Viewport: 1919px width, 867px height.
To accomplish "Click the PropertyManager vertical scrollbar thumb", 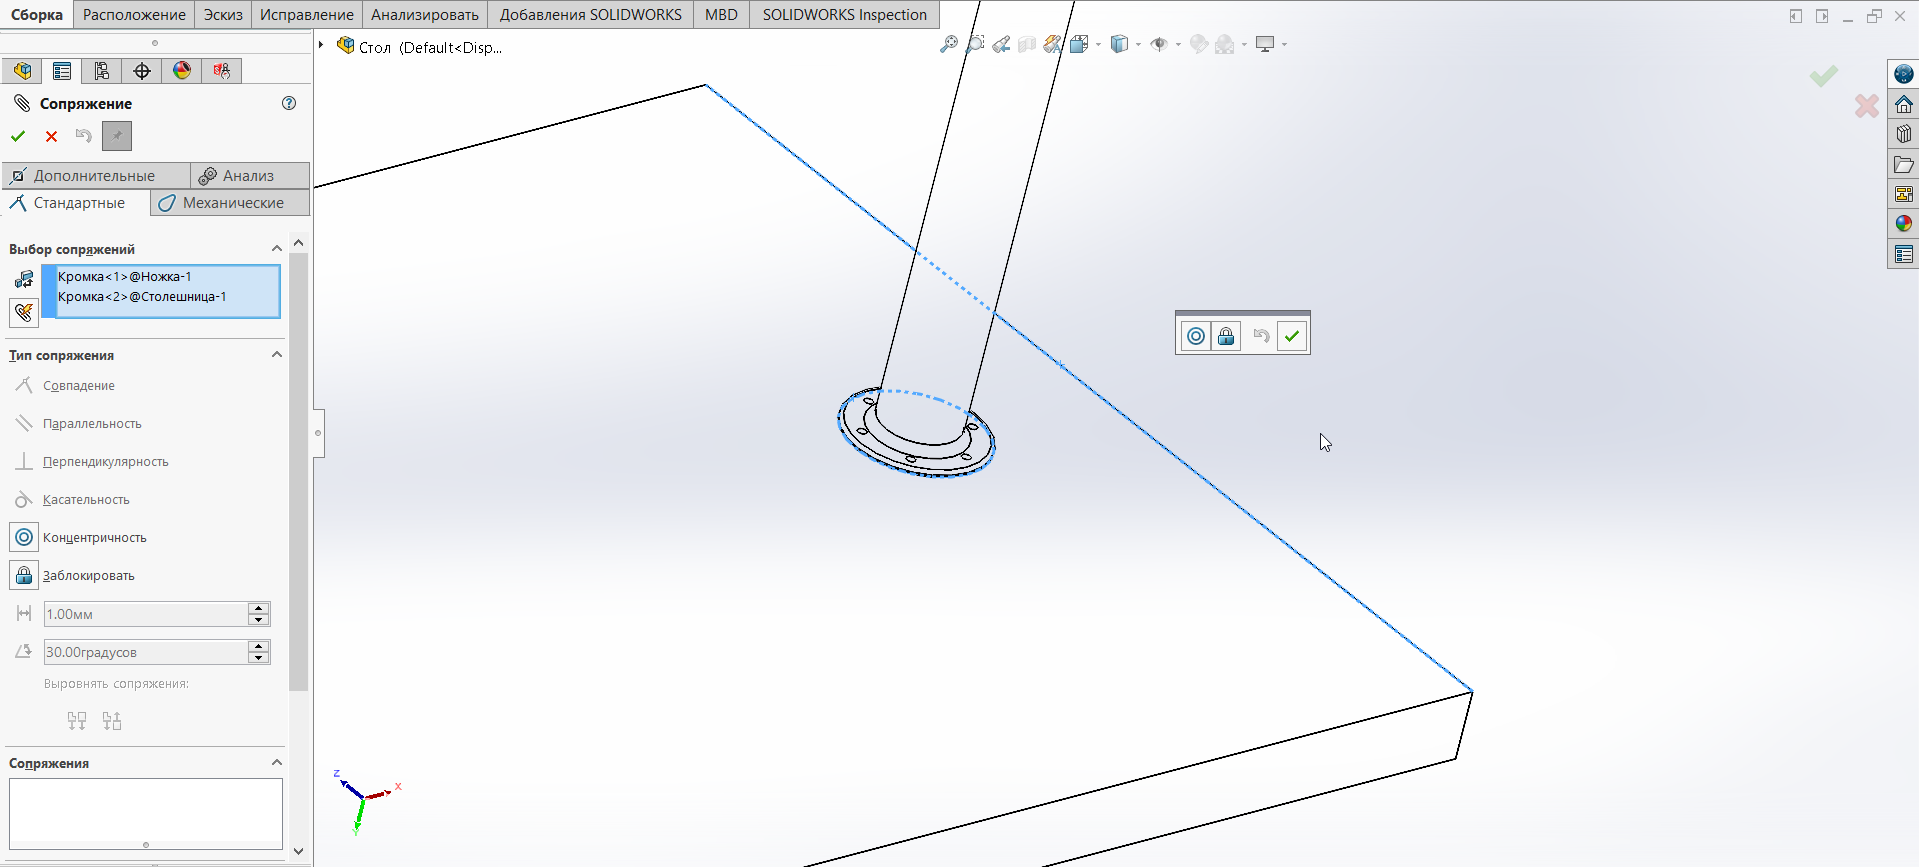I will click(298, 472).
